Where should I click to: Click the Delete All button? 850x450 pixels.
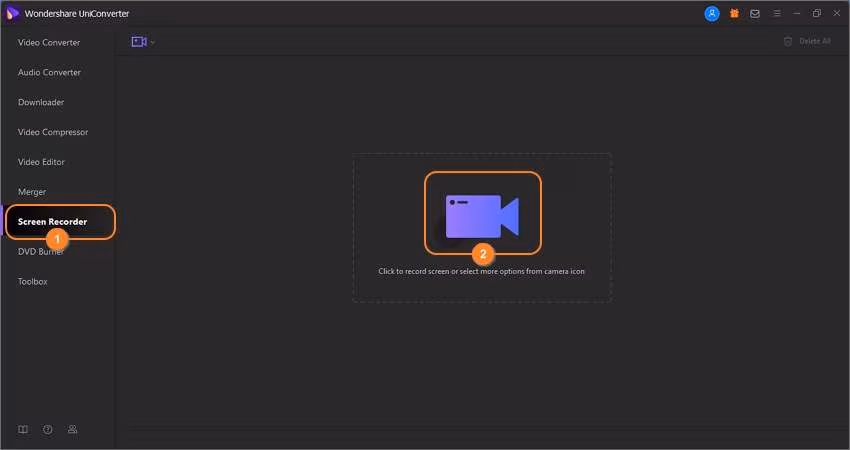tap(807, 41)
